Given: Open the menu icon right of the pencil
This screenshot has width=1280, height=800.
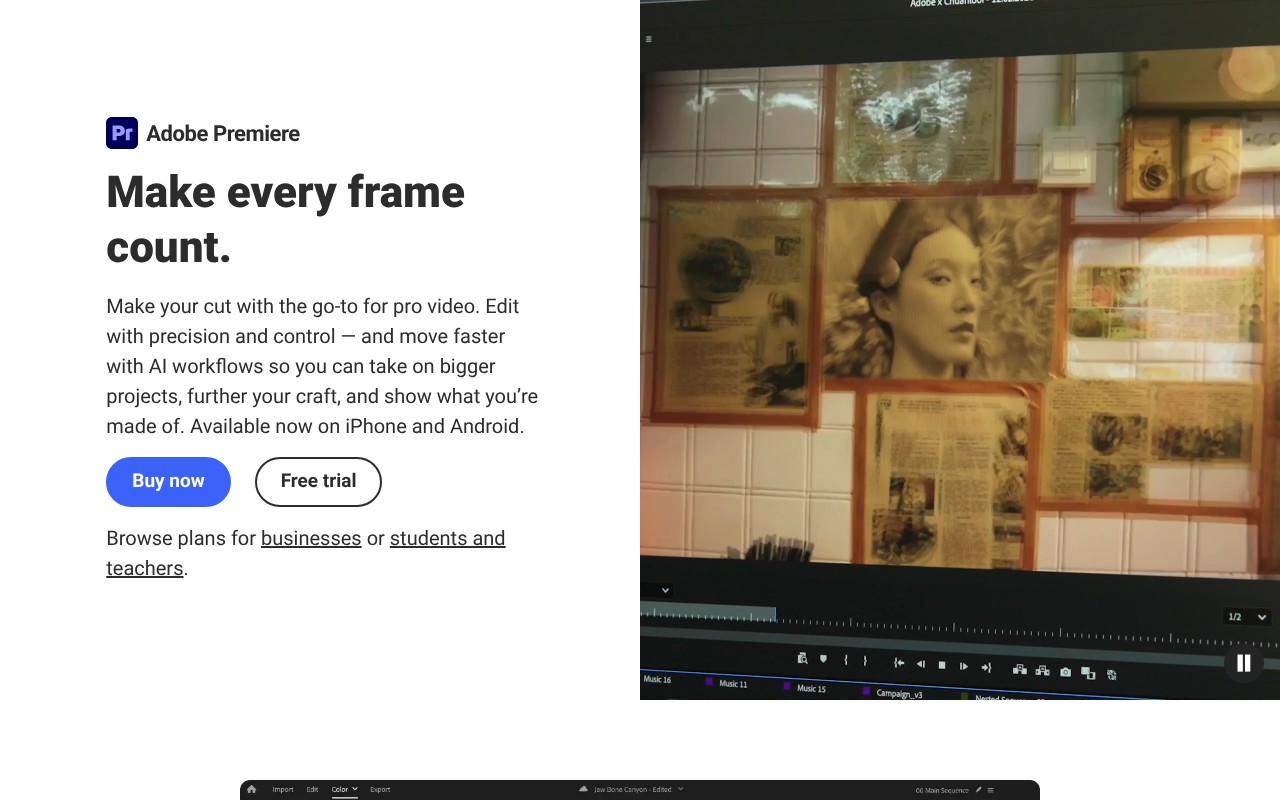Looking at the screenshot, I should [x=991, y=790].
